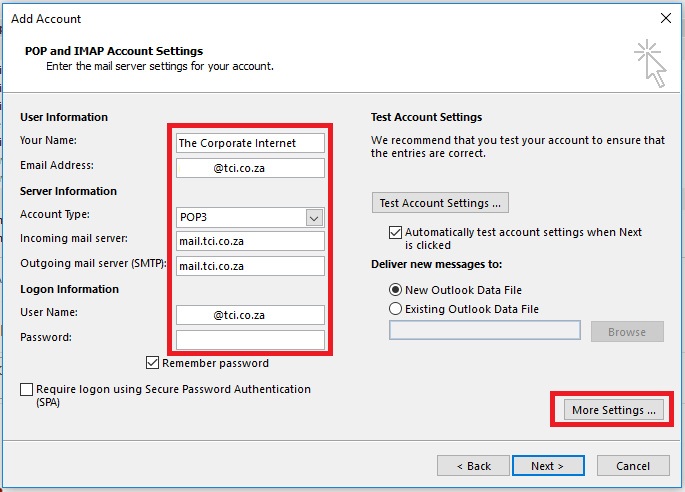Image resolution: width=685 pixels, height=492 pixels.
Task: Select New Outlook Data File option
Action: 395,290
